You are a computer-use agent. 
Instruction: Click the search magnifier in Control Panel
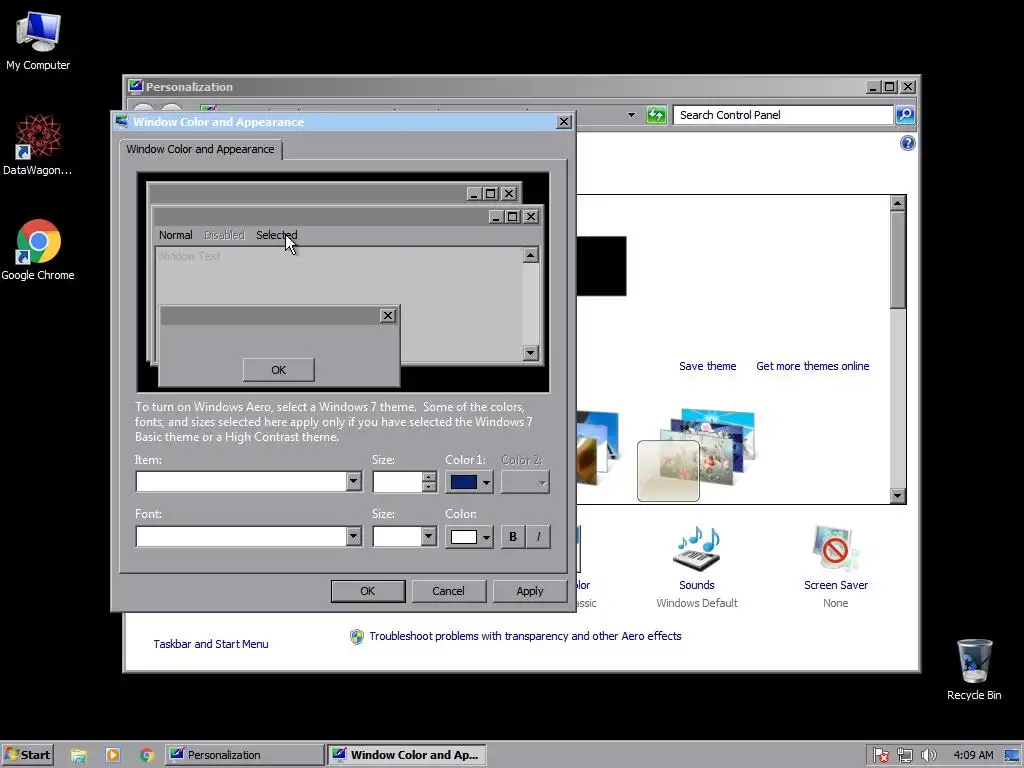point(904,115)
